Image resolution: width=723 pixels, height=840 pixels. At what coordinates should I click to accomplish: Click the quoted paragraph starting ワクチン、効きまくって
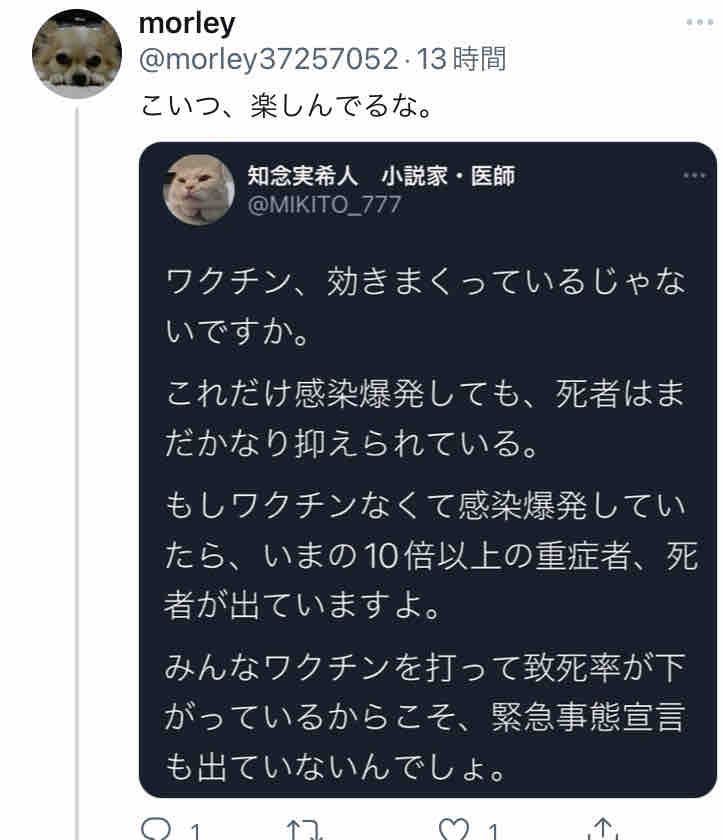point(426,303)
